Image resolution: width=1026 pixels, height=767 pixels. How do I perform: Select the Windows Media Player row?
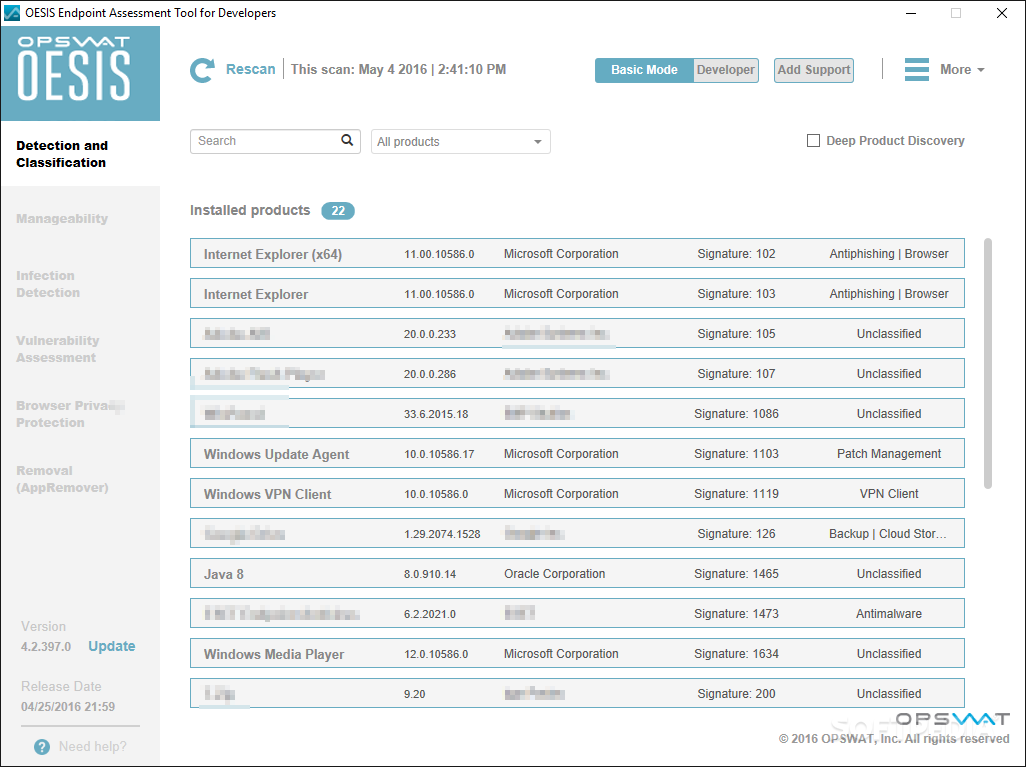tap(577, 653)
